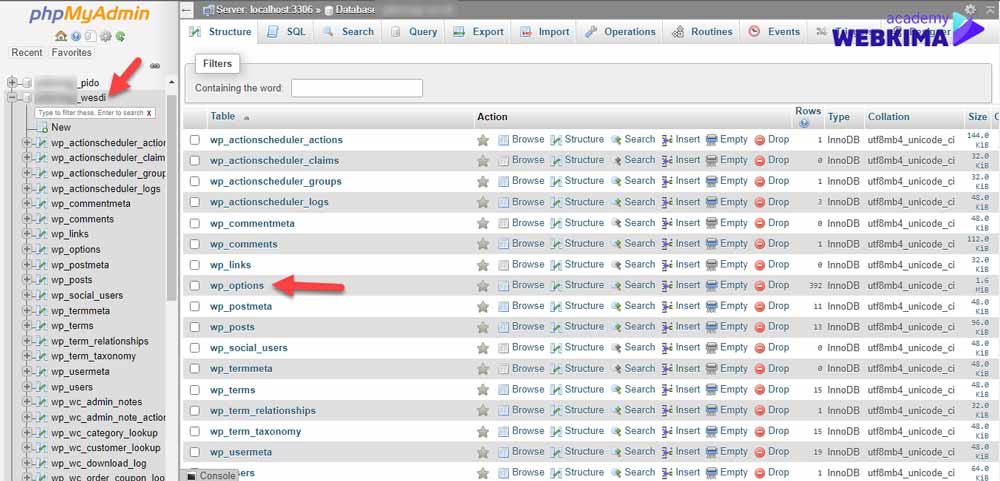The height and width of the screenshot is (481, 1000).
Task: Collapse navigation panel arrow button
Action: (186, 10)
